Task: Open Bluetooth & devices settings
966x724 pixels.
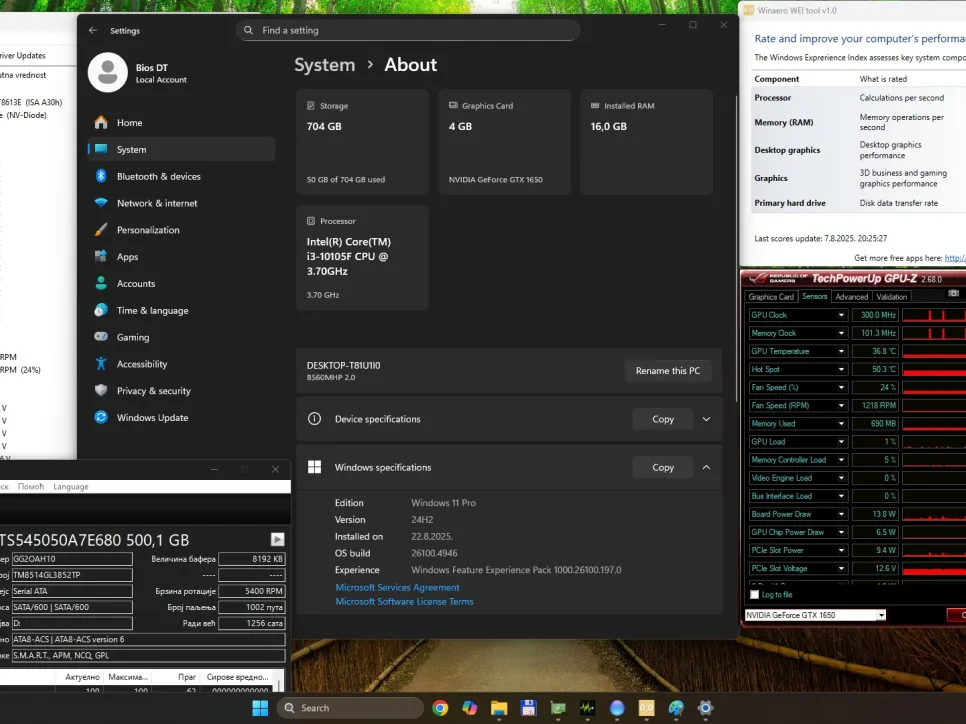Action: pyautogui.click(x=158, y=177)
